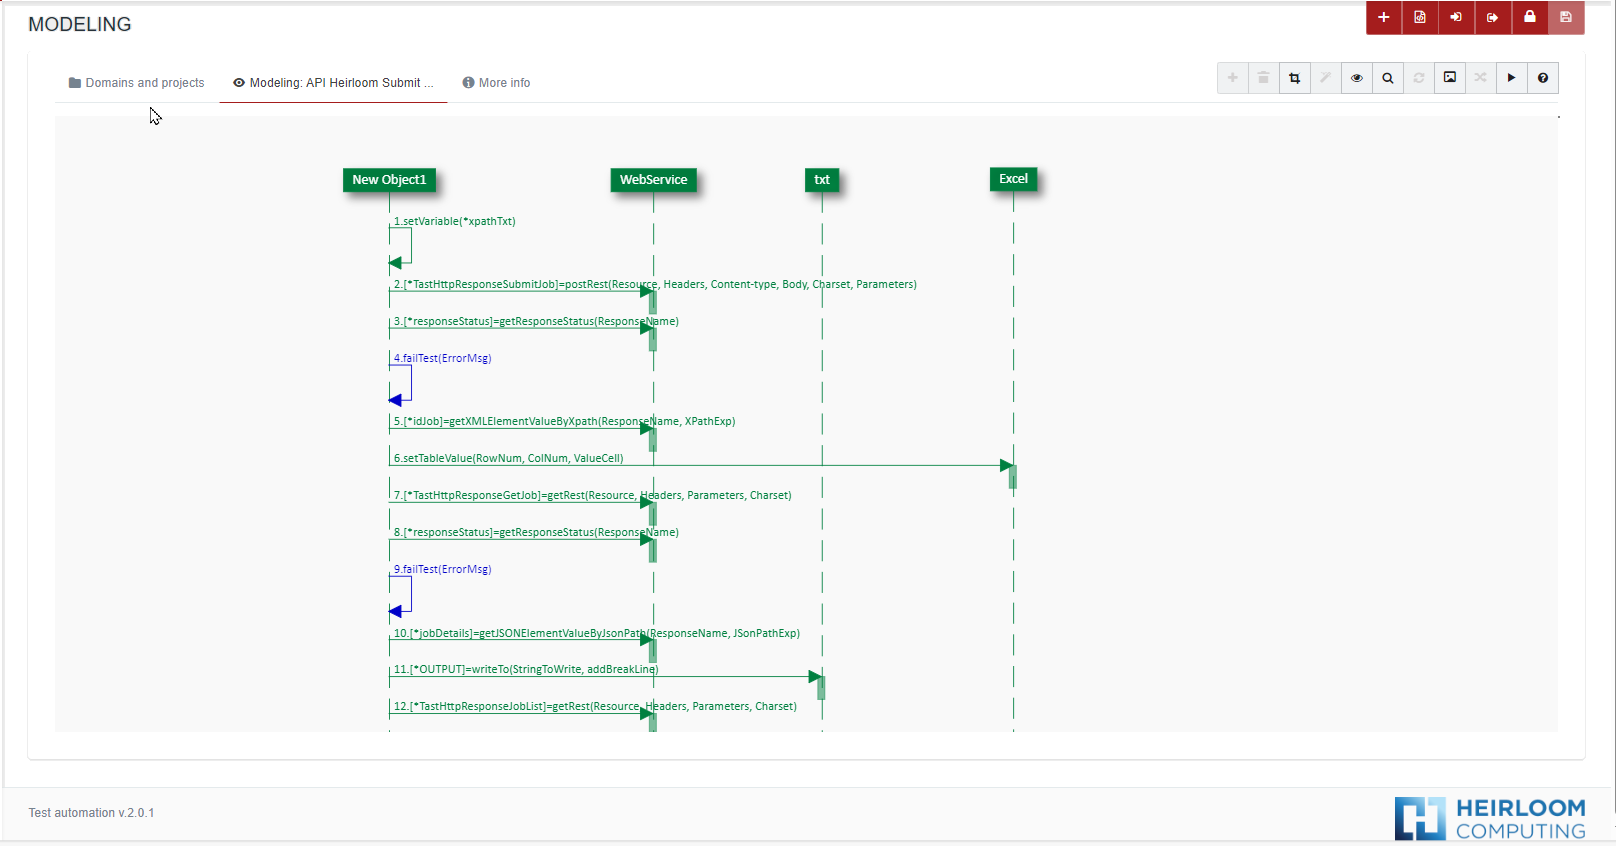Click the red padlock lock icon
This screenshot has width=1616, height=846.
(x=1530, y=17)
